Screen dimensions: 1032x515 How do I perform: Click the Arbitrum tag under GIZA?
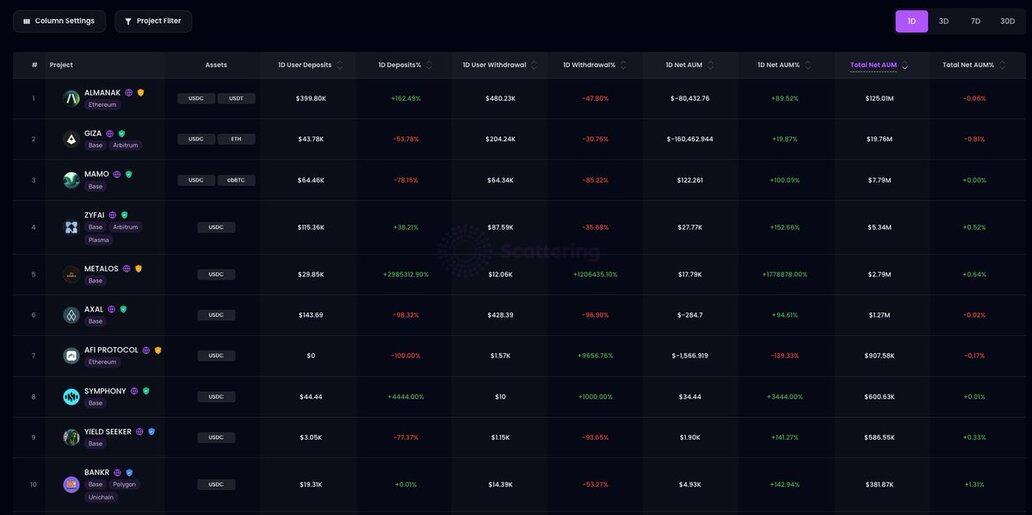pyautogui.click(x=125, y=145)
